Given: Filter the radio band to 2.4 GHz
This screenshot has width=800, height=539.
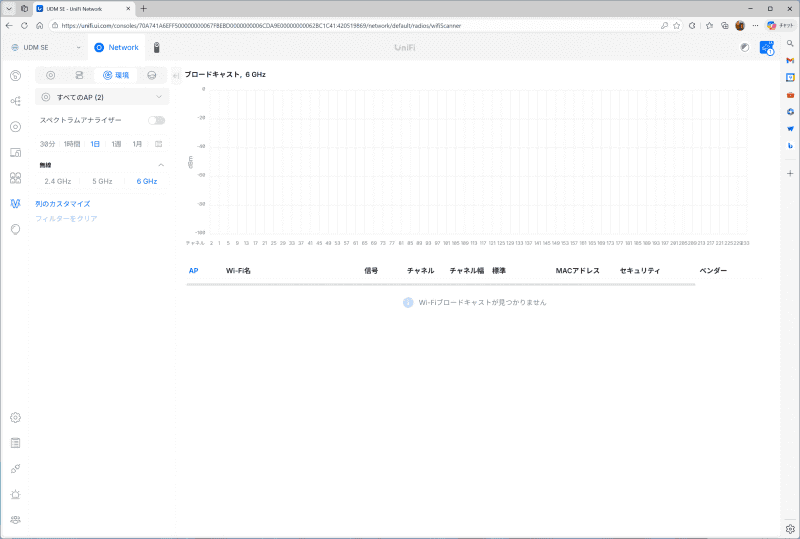Looking at the screenshot, I should coord(58,181).
